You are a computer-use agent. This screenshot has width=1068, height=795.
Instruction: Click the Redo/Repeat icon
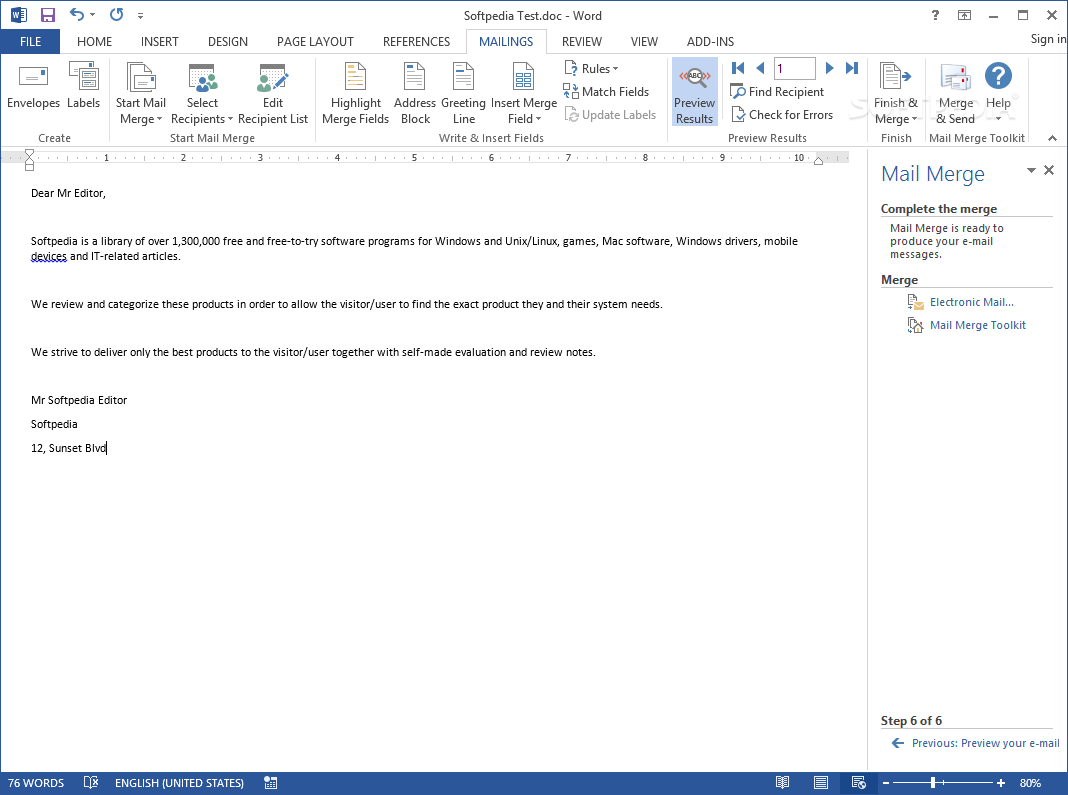[x=116, y=14]
